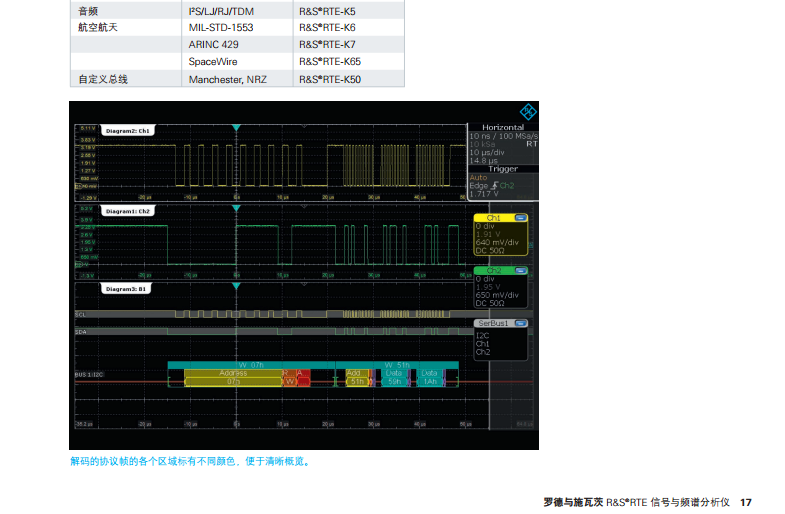
Task: Open the SerBus1 header
Action: click(493, 323)
